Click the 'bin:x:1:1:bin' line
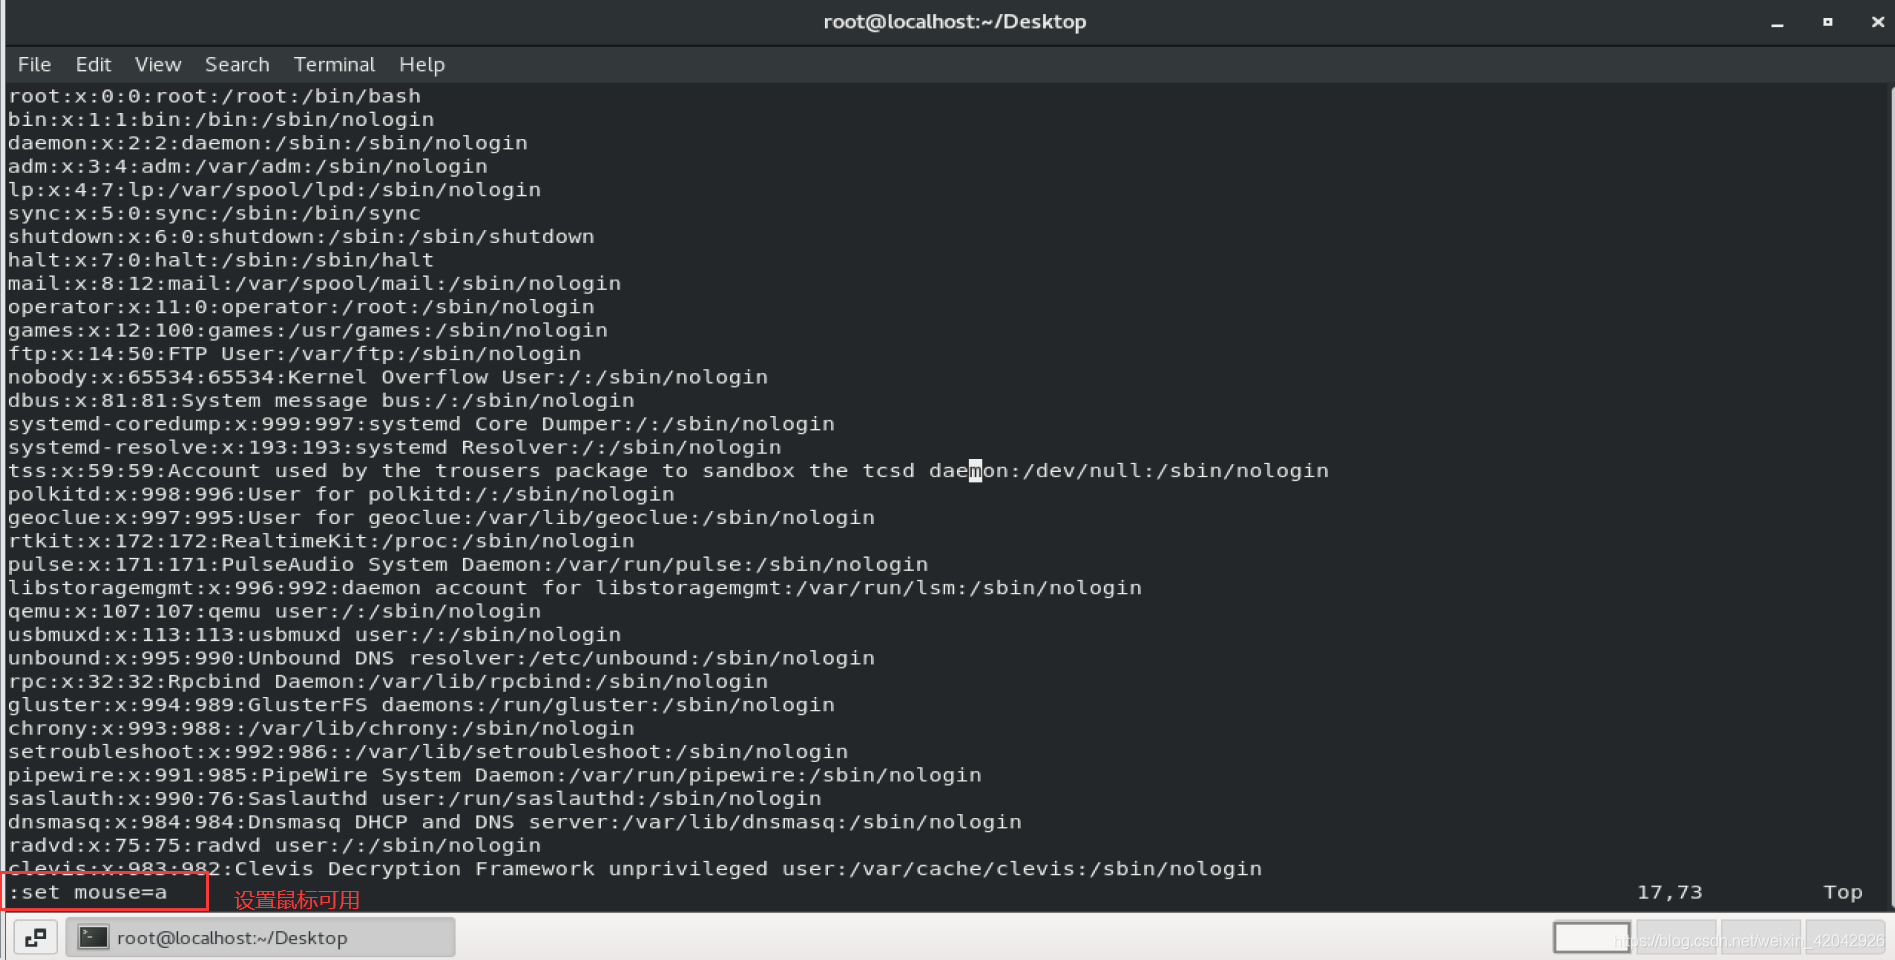This screenshot has width=1895, height=960. tap(221, 119)
